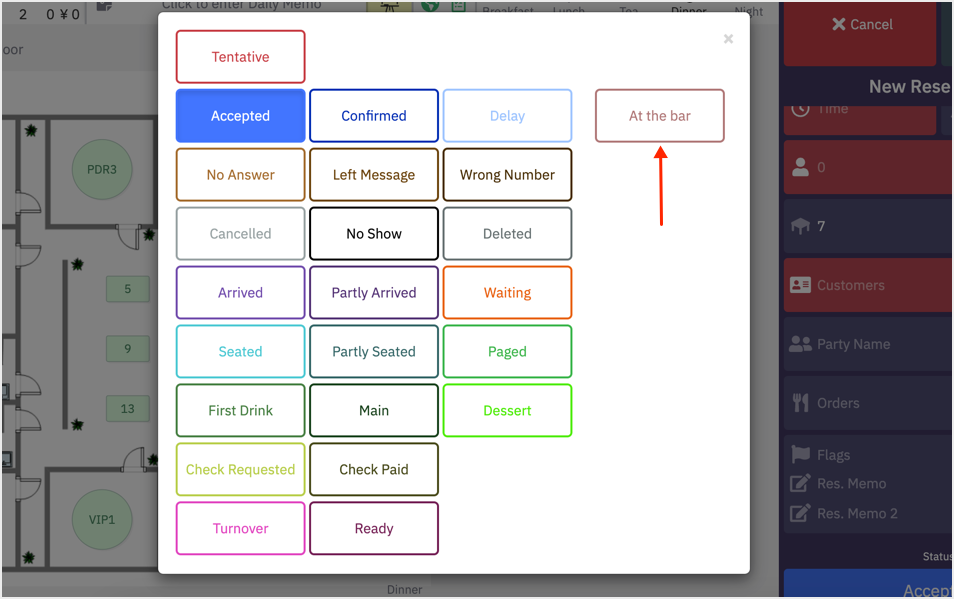This screenshot has width=954, height=599.
Task: Set status to Cancelled
Action: 240,234
